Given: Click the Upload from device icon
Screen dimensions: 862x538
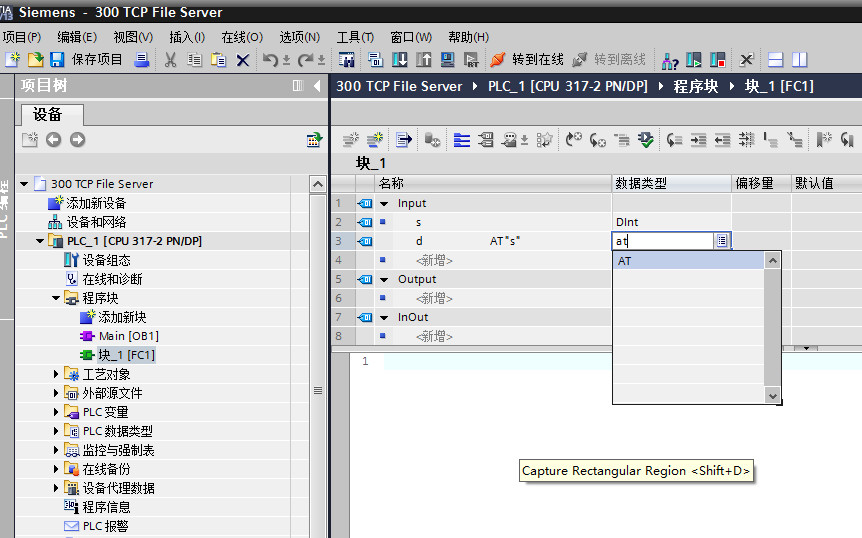Looking at the screenshot, I should [x=423, y=59].
